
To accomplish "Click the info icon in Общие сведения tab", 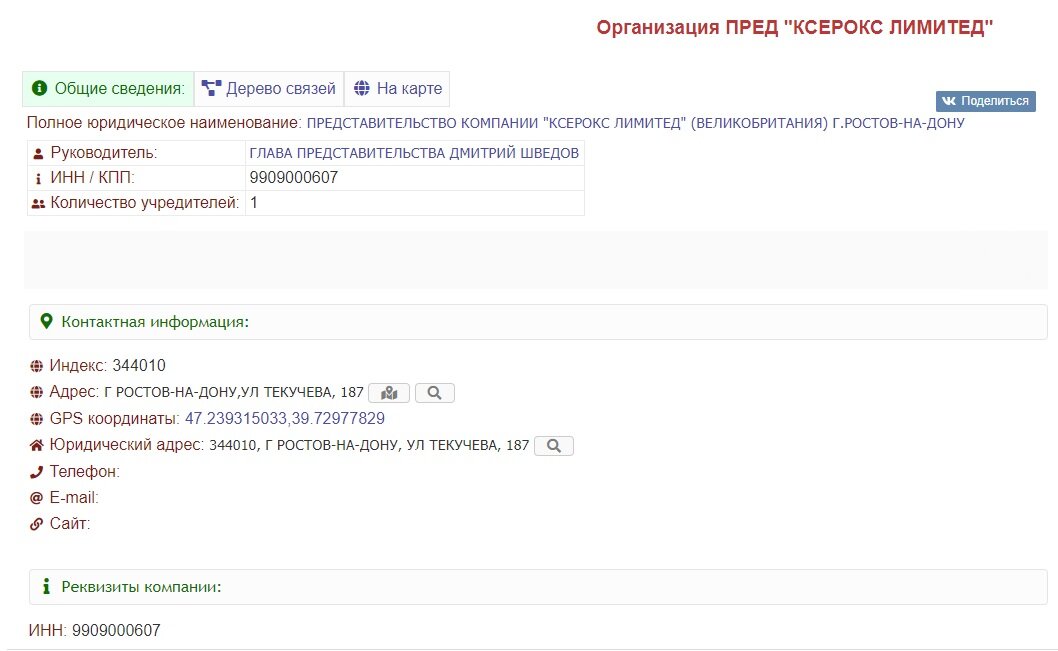I will pos(40,88).
